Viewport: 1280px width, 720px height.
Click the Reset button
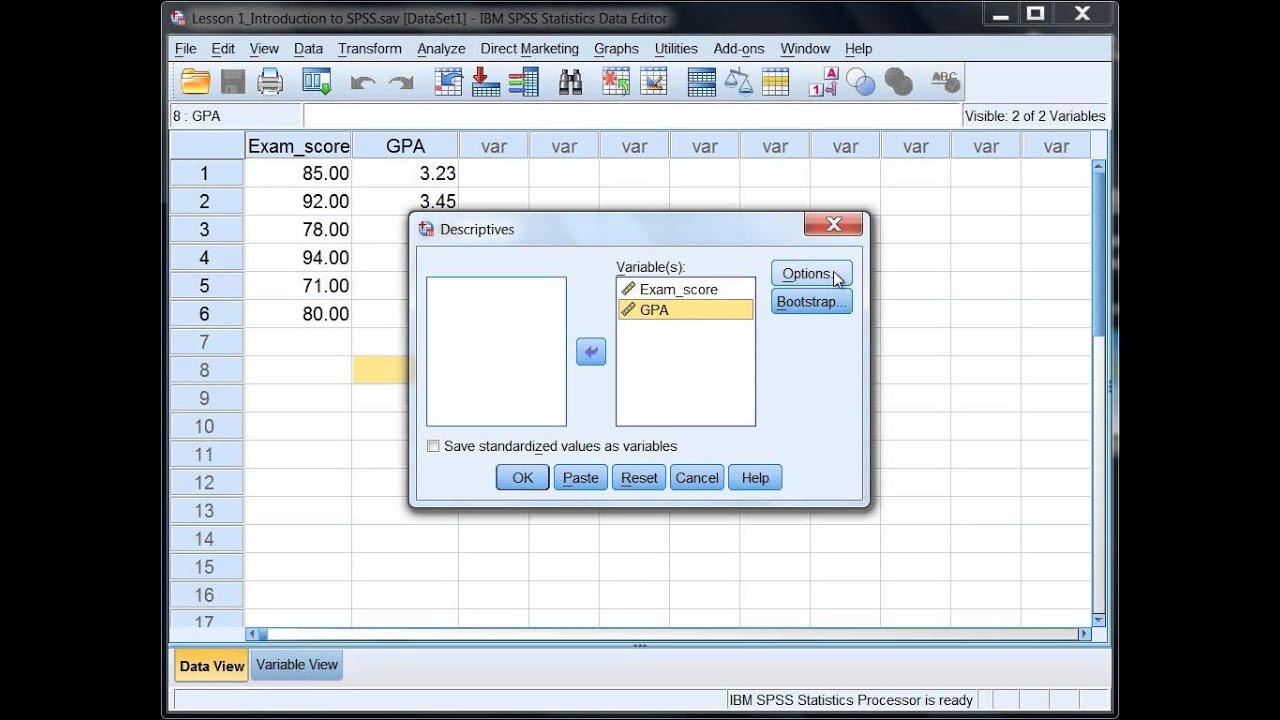[x=639, y=478]
